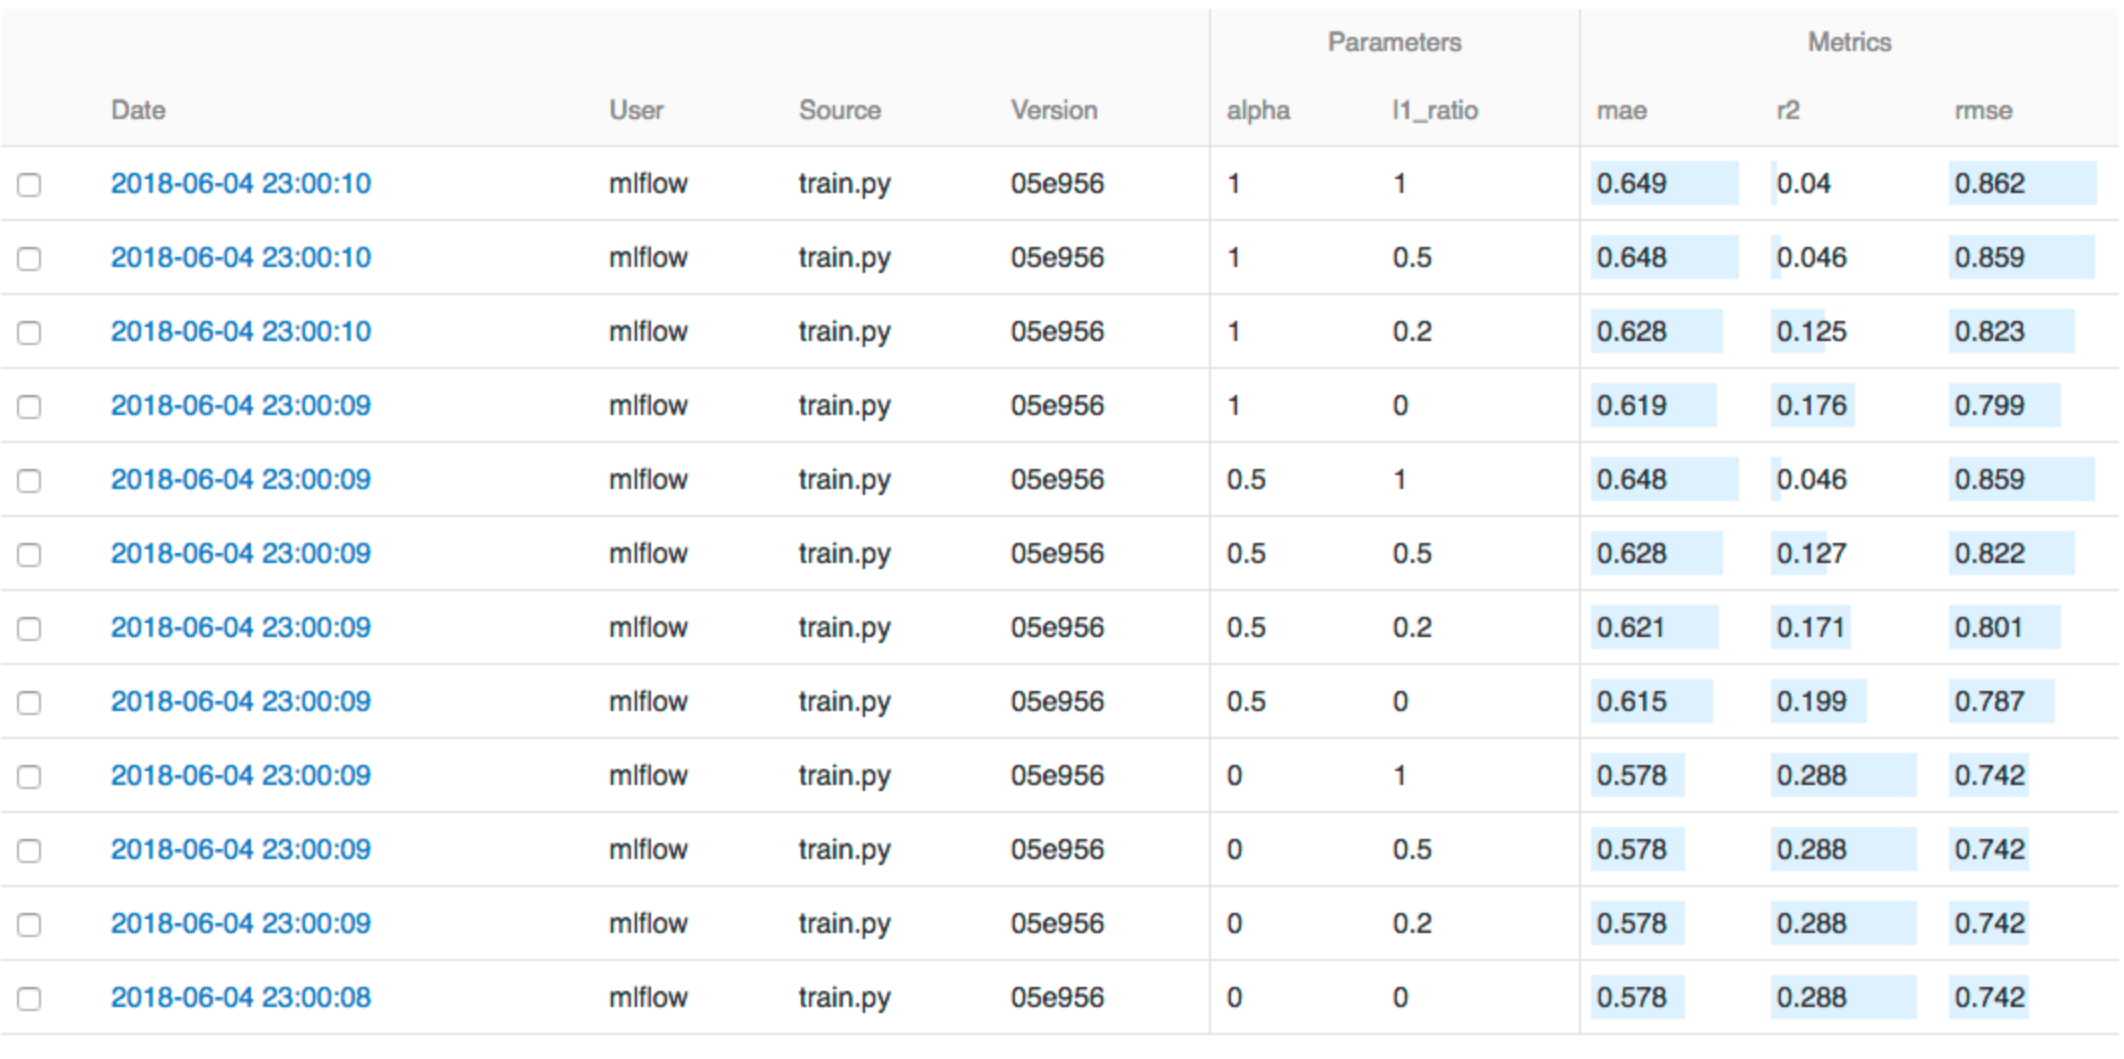The image size is (2124, 1059).
Task: Tick the checkbox for the run with r2 0.04
Action: click(29, 185)
